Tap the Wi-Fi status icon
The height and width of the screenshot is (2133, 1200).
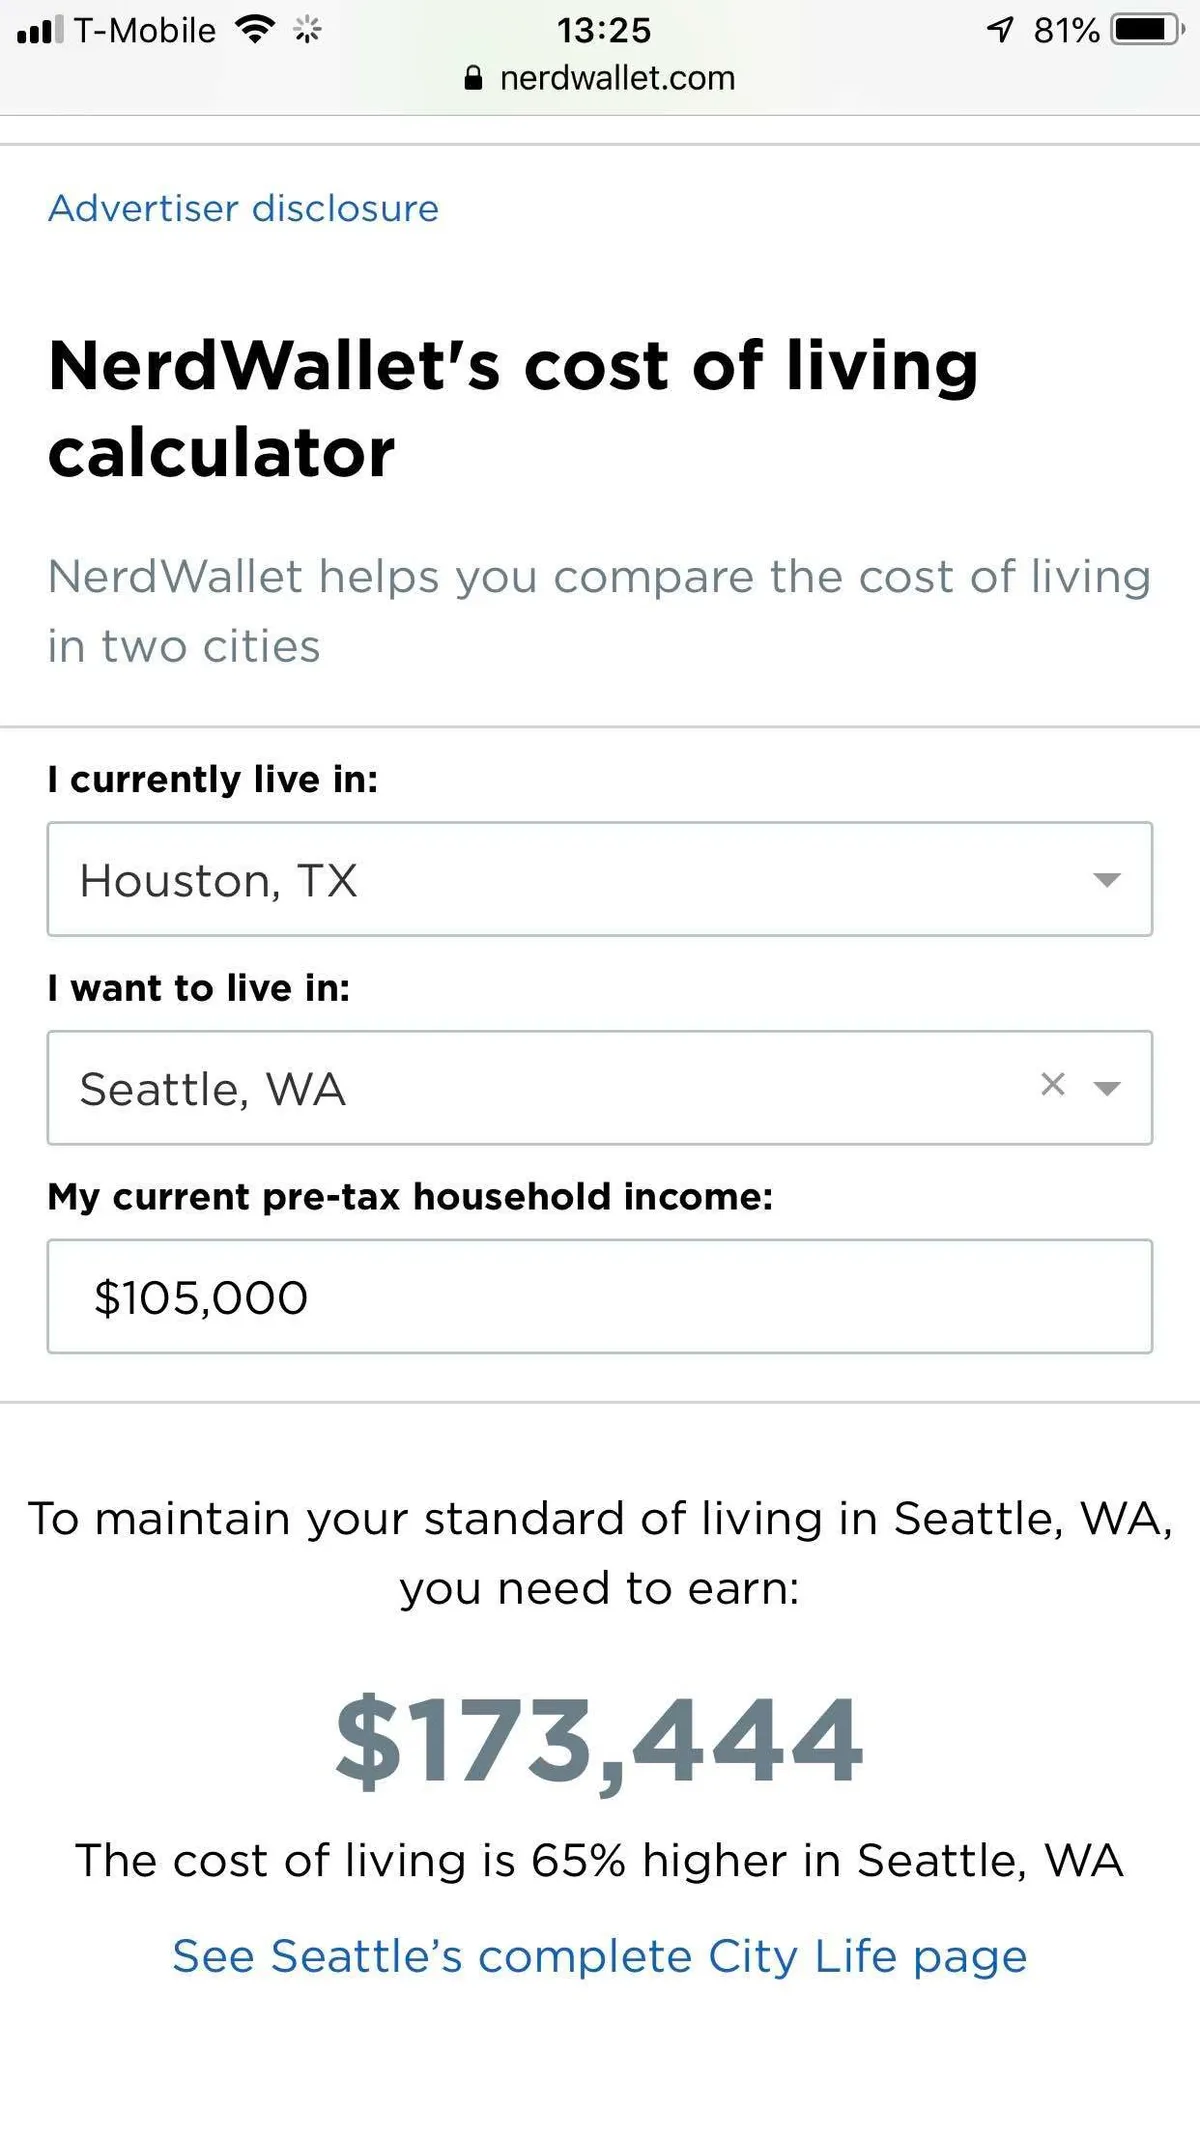tap(255, 30)
